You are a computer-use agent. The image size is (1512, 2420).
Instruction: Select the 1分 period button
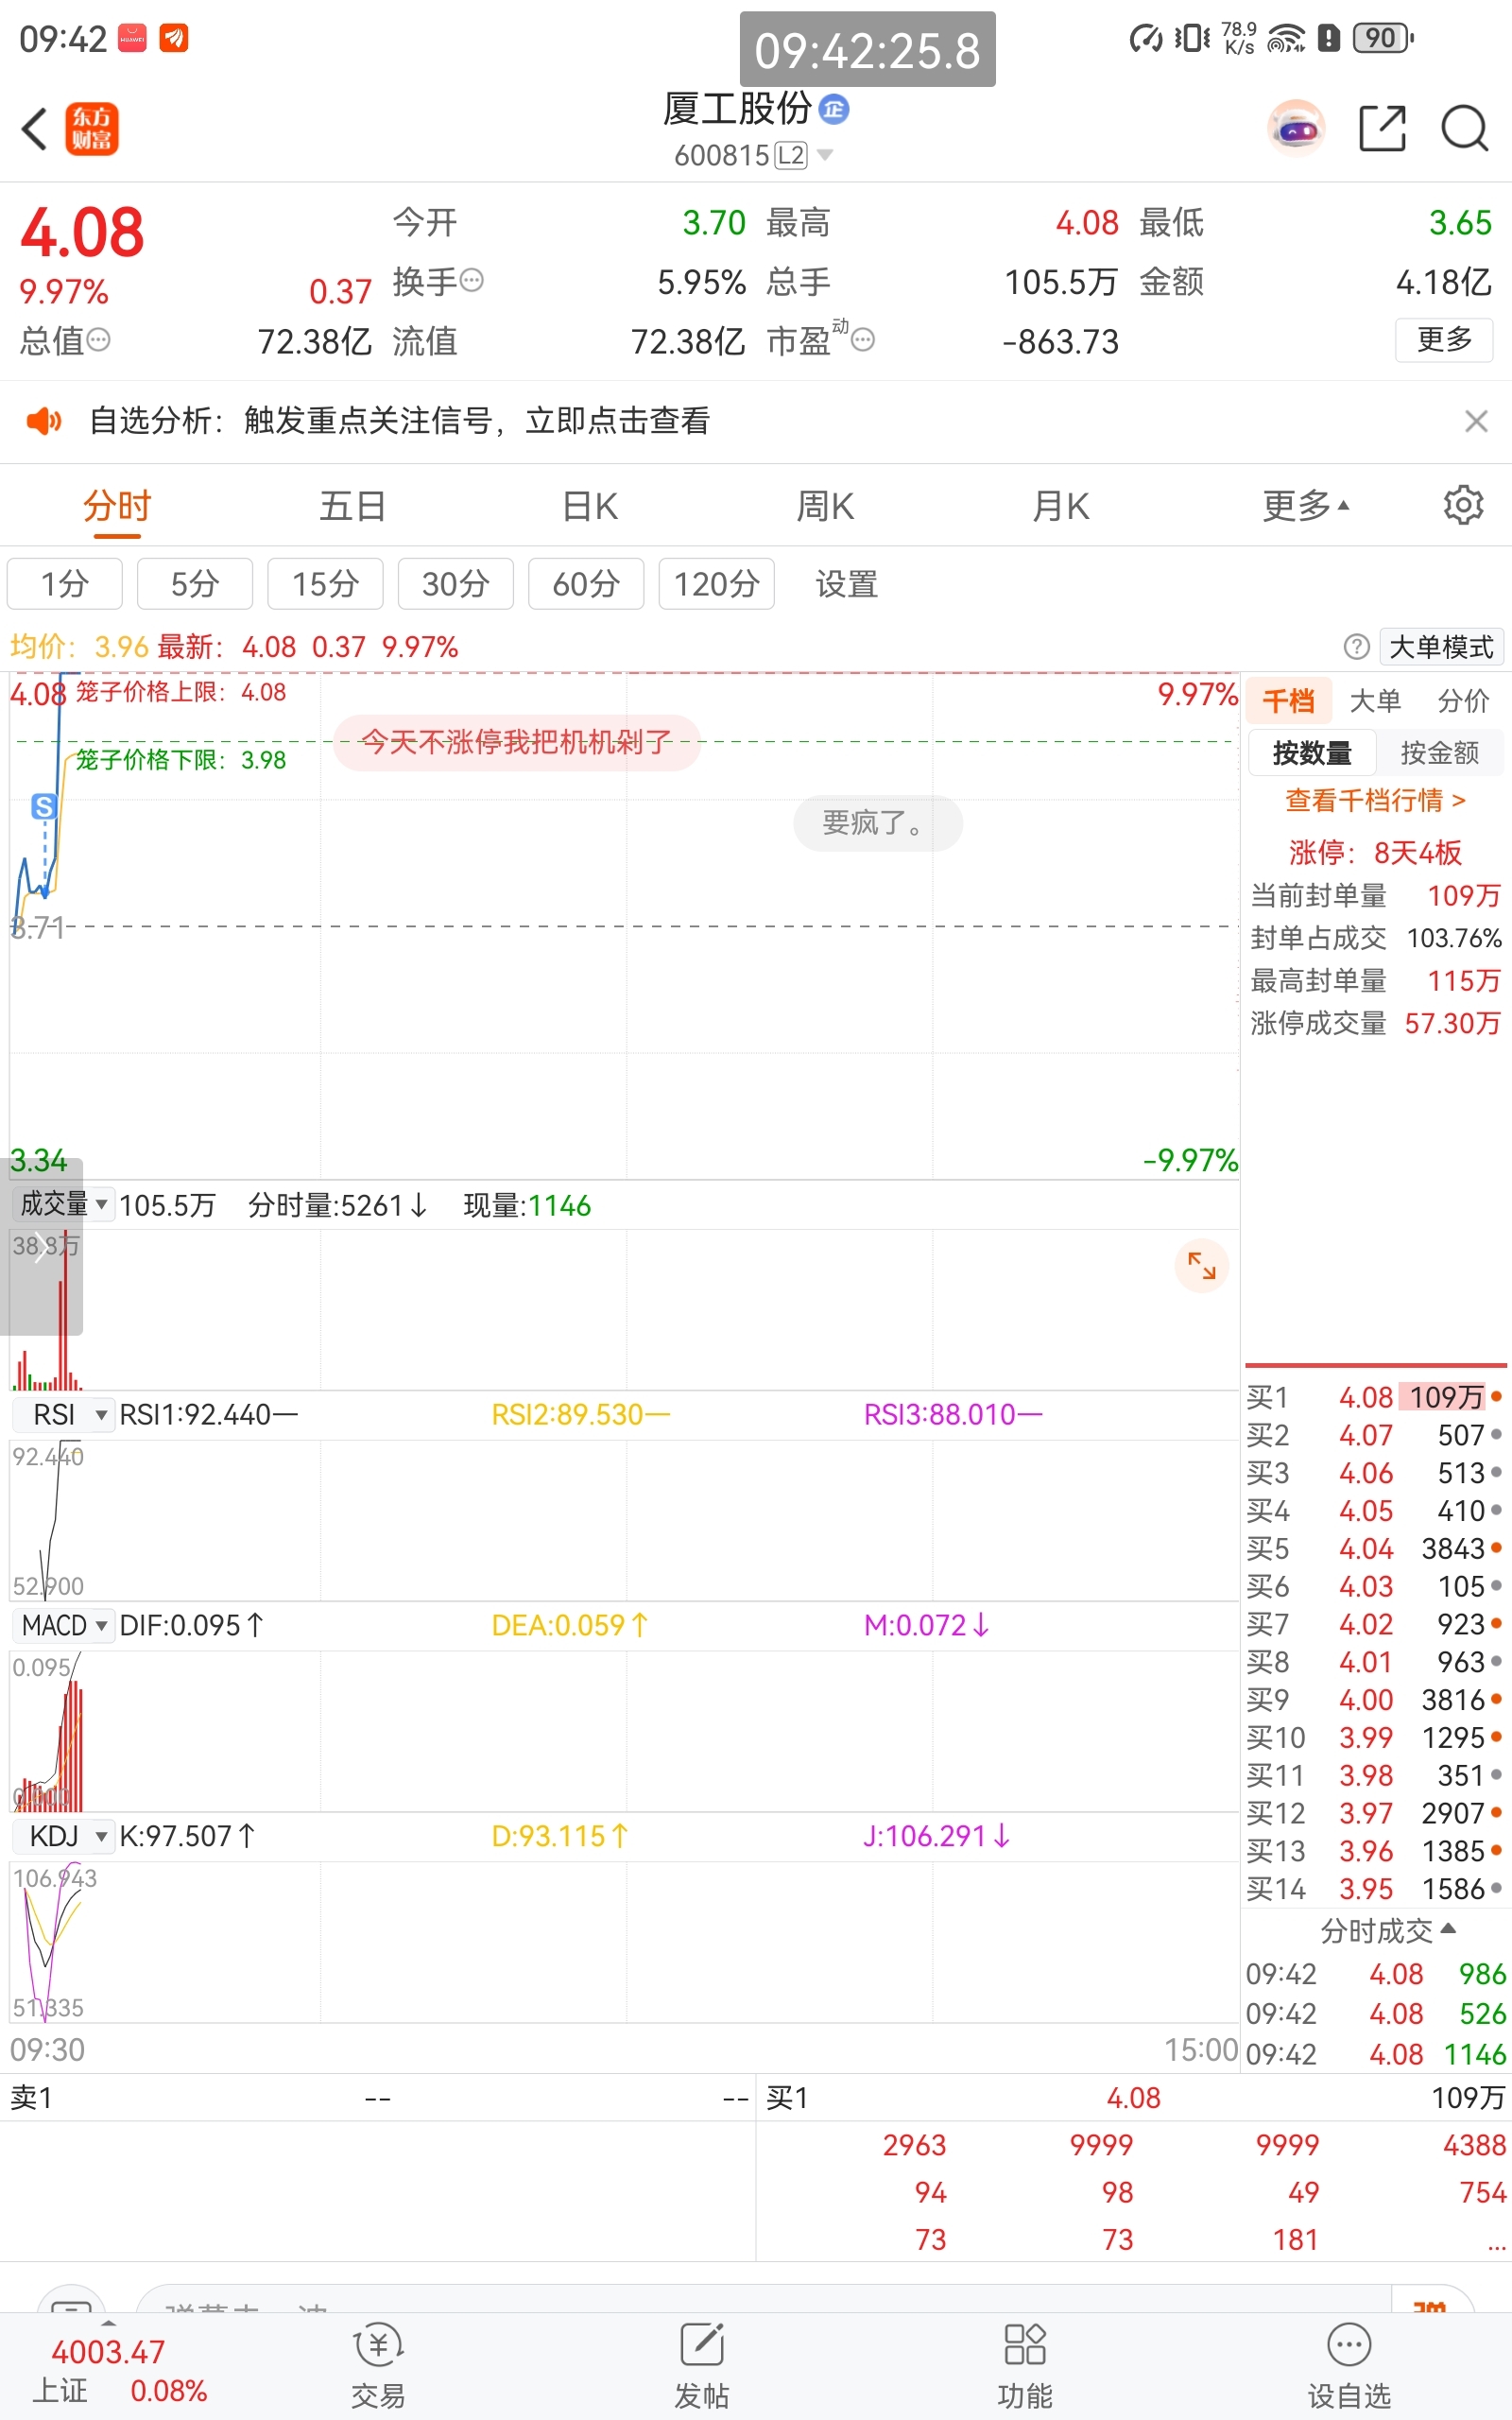click(x=64, y=583)
